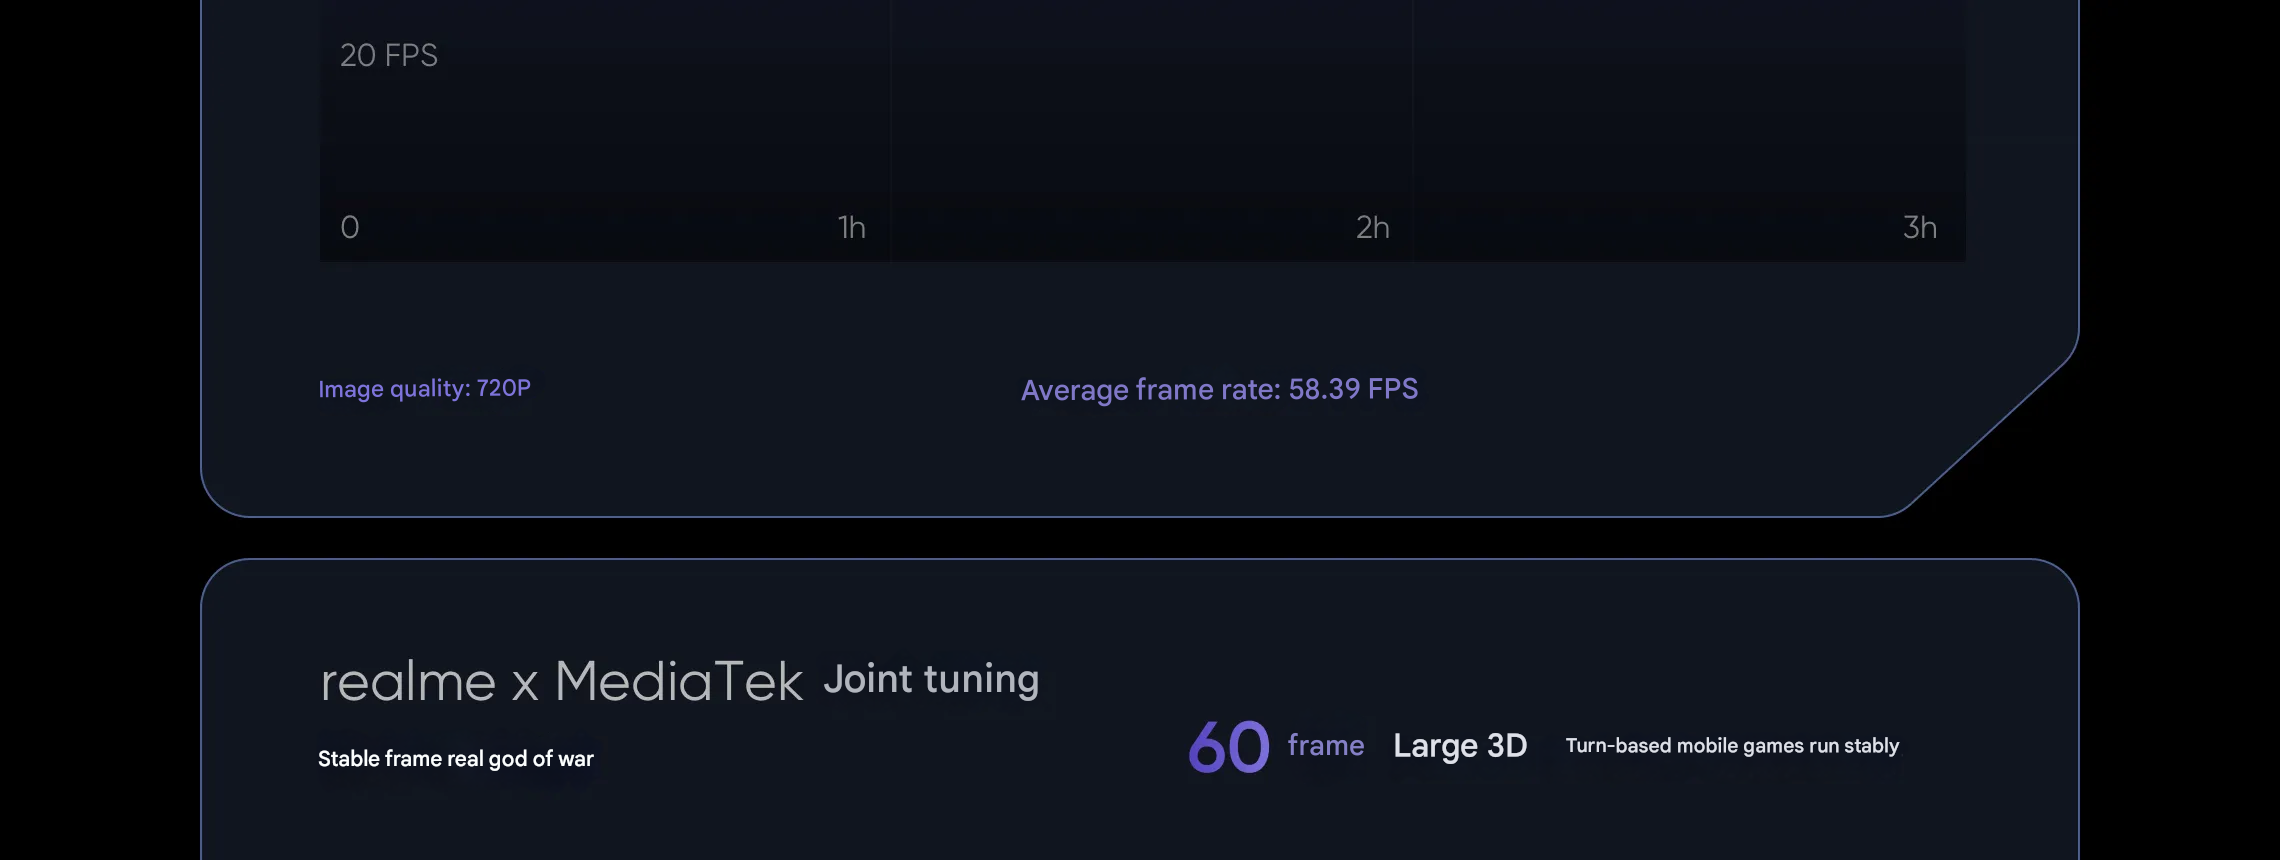Click the large purple 60 number

click(x=1229, y=747)
